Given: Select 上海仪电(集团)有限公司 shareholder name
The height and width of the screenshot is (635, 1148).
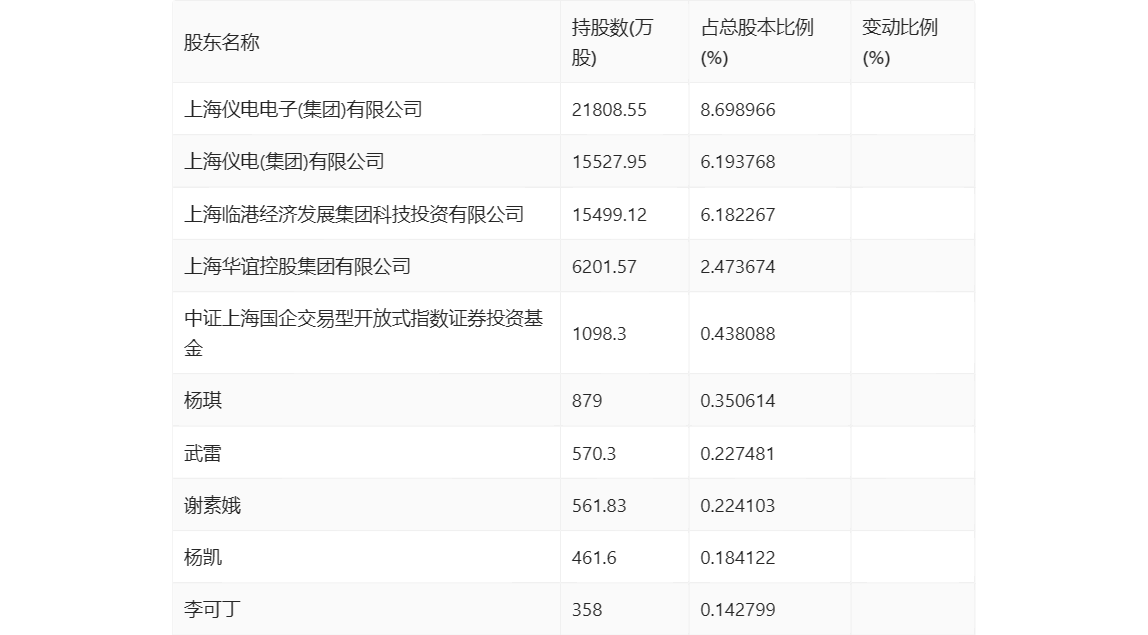Looking at the screenshot, I should 280,161.
